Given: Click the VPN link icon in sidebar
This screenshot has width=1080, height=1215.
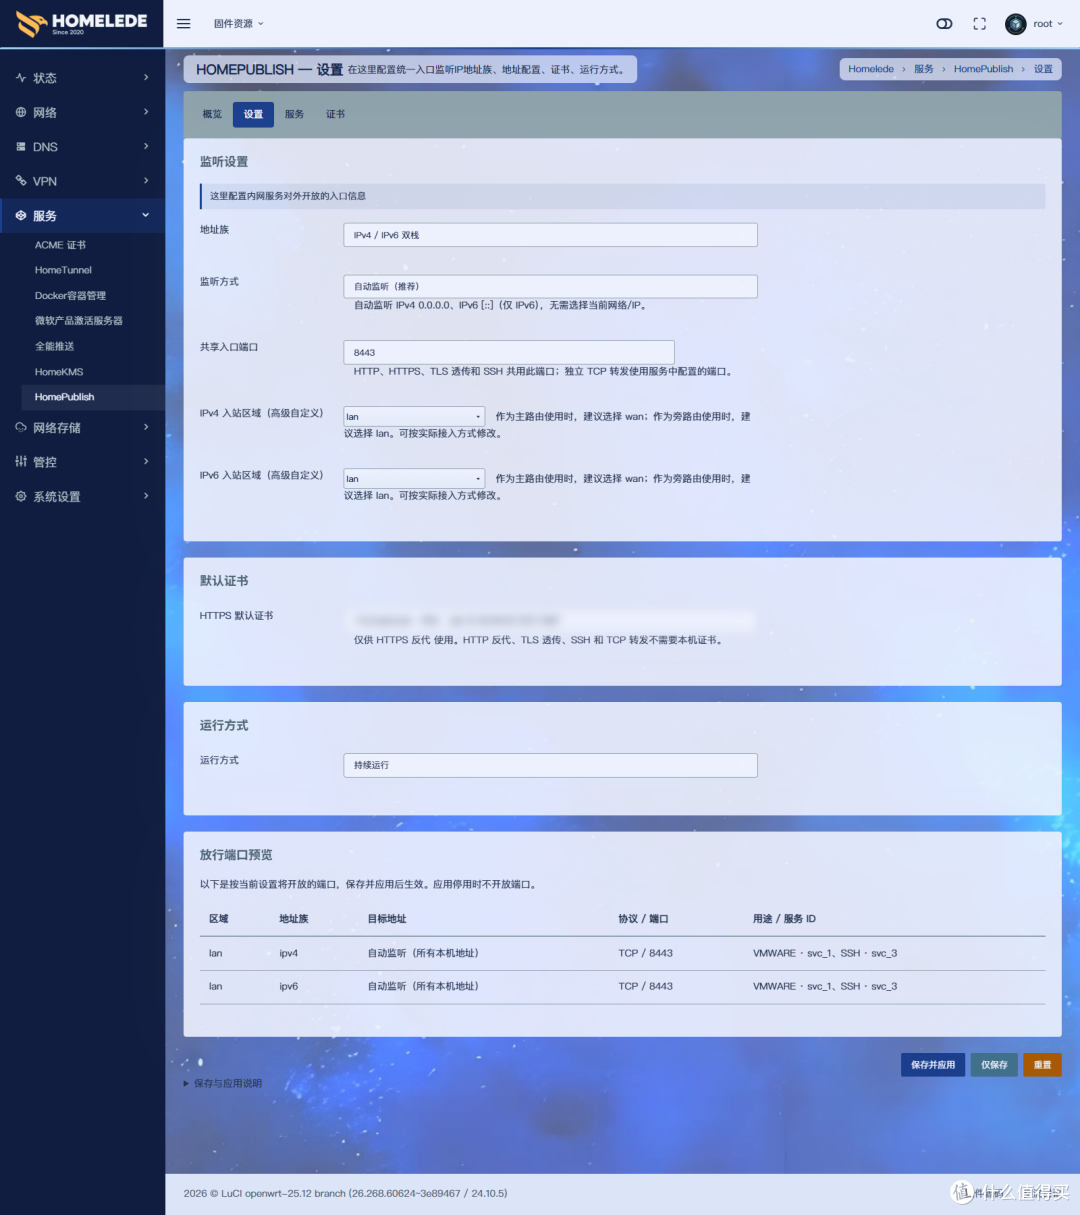Looking at the screenshot, I should [21, 181].
